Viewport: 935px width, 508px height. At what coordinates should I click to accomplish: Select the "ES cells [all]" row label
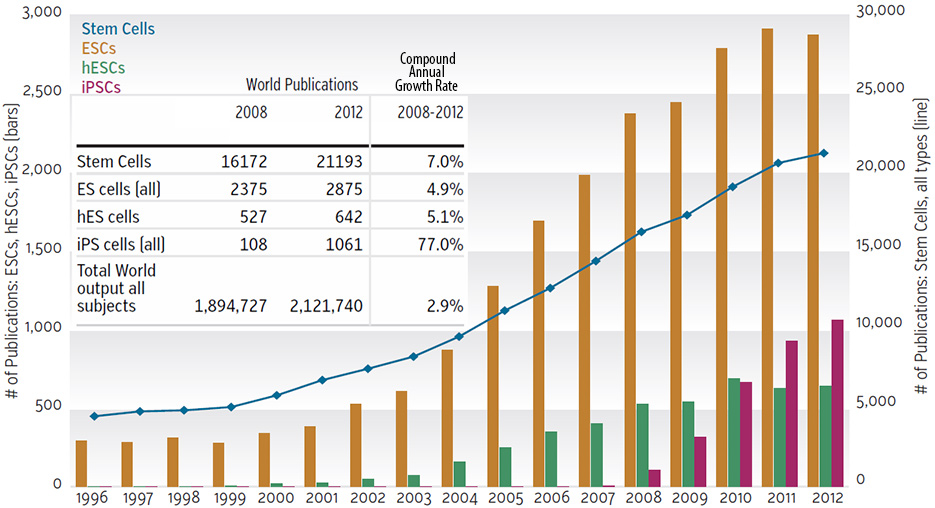(119, 190)
